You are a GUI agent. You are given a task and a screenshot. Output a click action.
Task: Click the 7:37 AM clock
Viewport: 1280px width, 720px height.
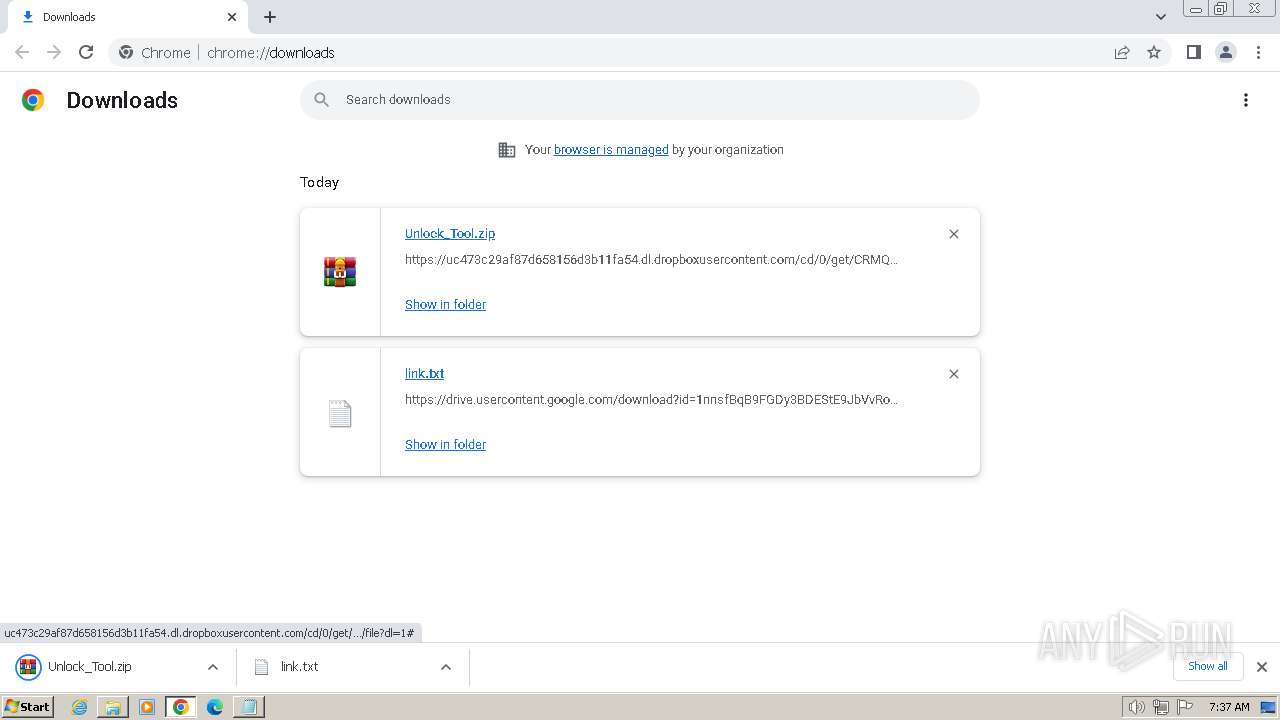click(x=1229, y=707)
